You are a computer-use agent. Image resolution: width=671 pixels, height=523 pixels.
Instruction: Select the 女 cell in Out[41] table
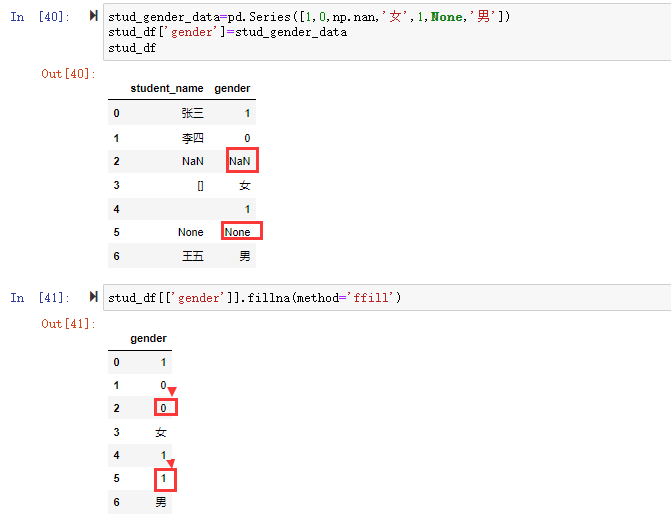click(x=161, y=432)
